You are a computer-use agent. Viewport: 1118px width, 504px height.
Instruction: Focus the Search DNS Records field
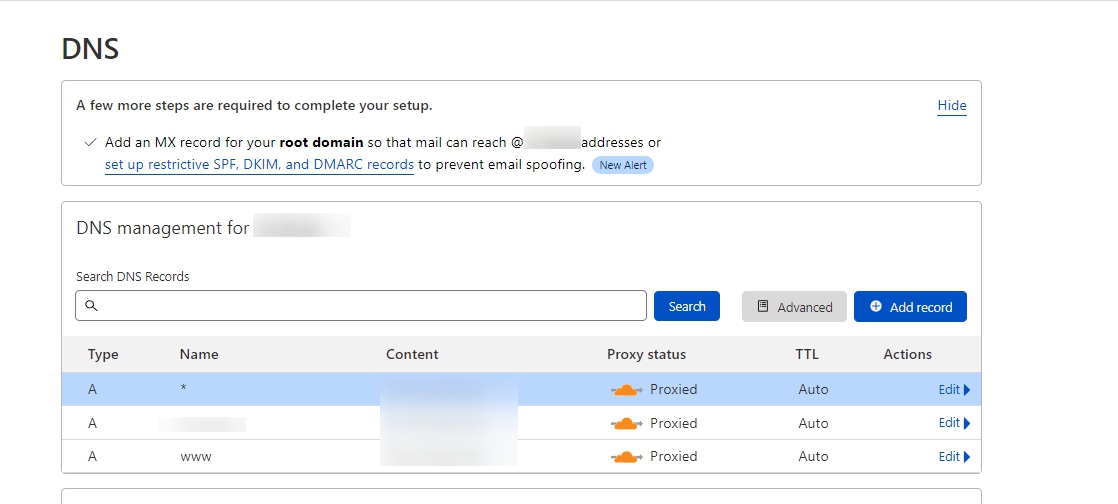click(x=361, y=306)
